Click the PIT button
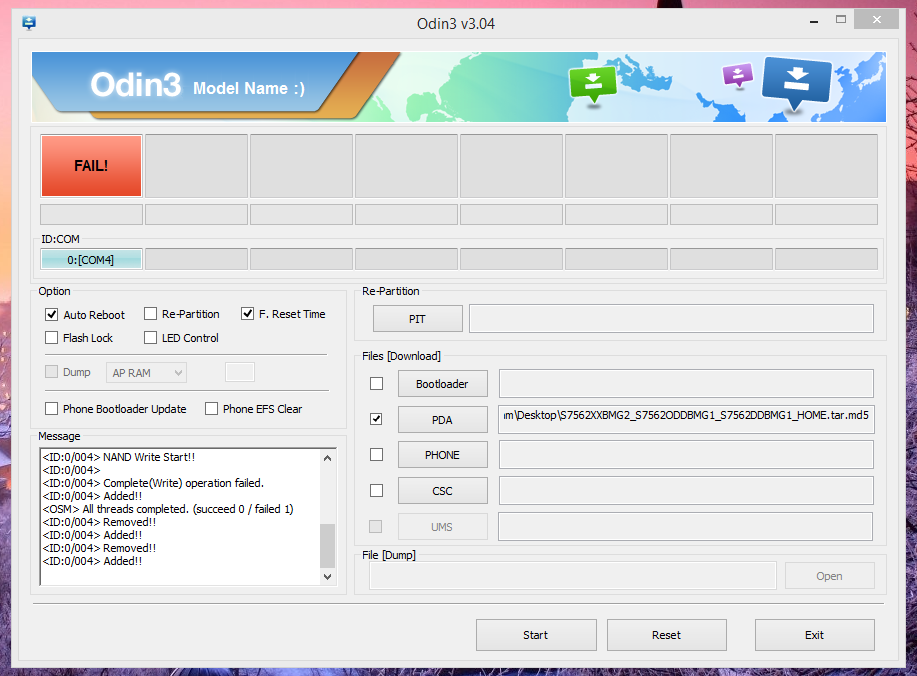Screen dimensions: 917x676 [418, 319]
